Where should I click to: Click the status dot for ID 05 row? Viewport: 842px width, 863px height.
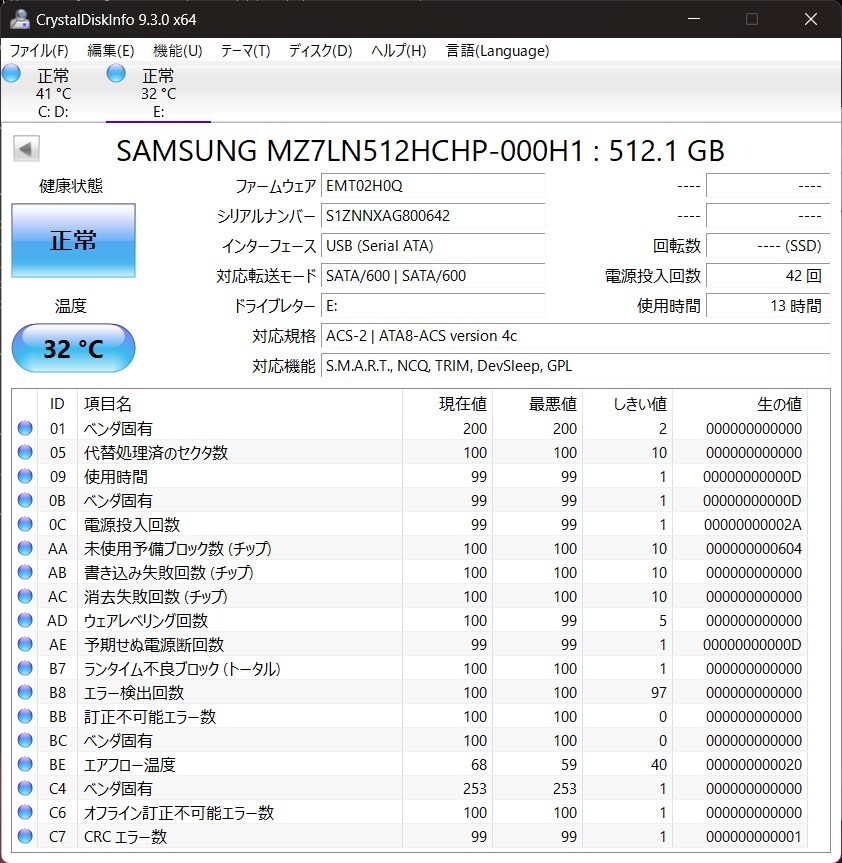(x=25, y=452)
